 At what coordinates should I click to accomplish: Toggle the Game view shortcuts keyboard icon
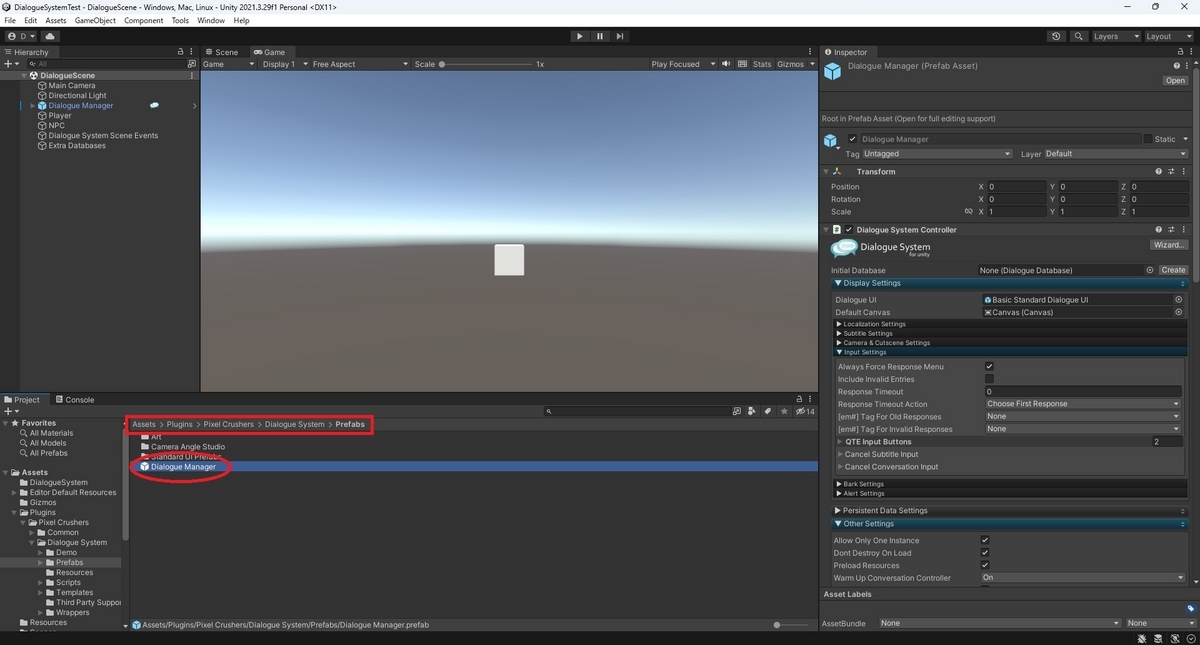click(743, 64)
